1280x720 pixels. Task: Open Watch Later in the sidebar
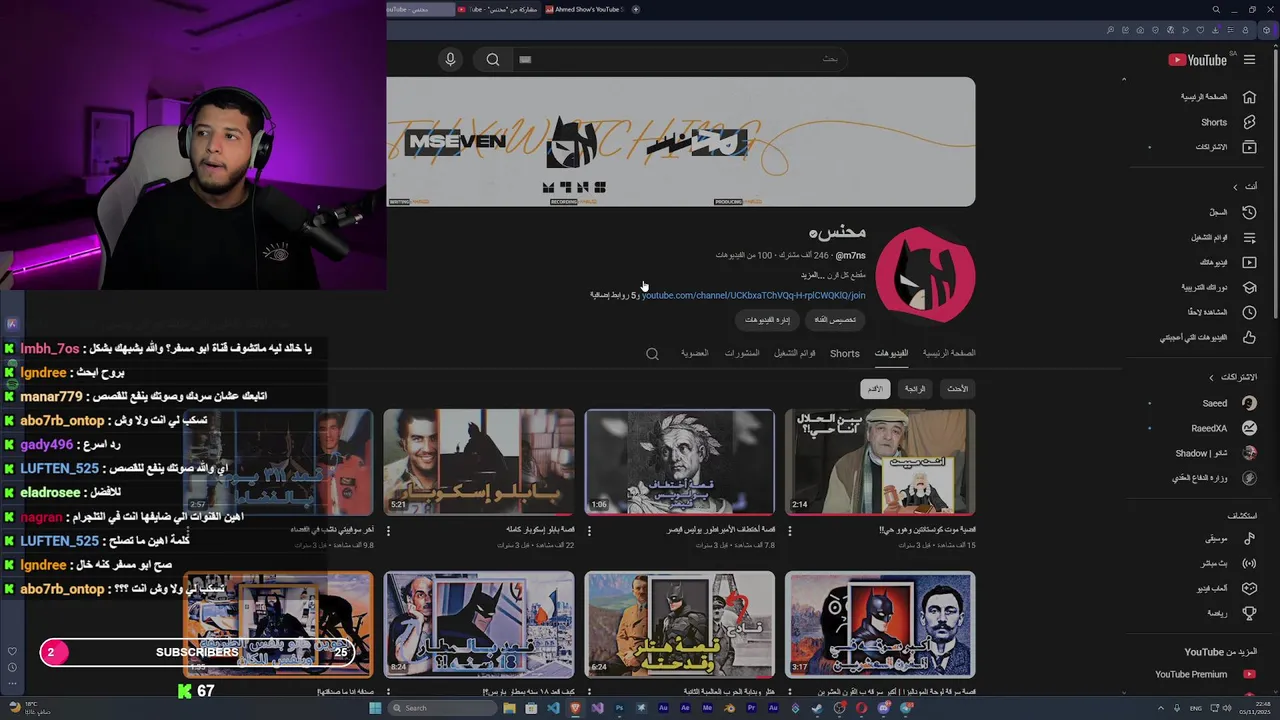point(1222,312)
